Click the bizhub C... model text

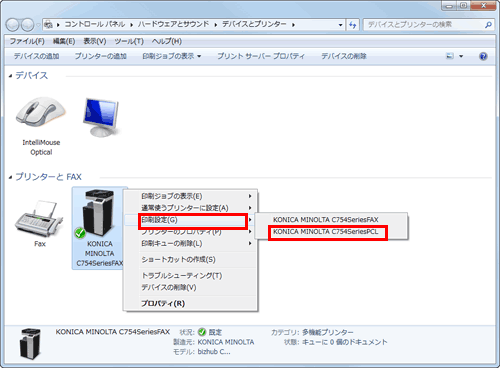coord(214,352)
